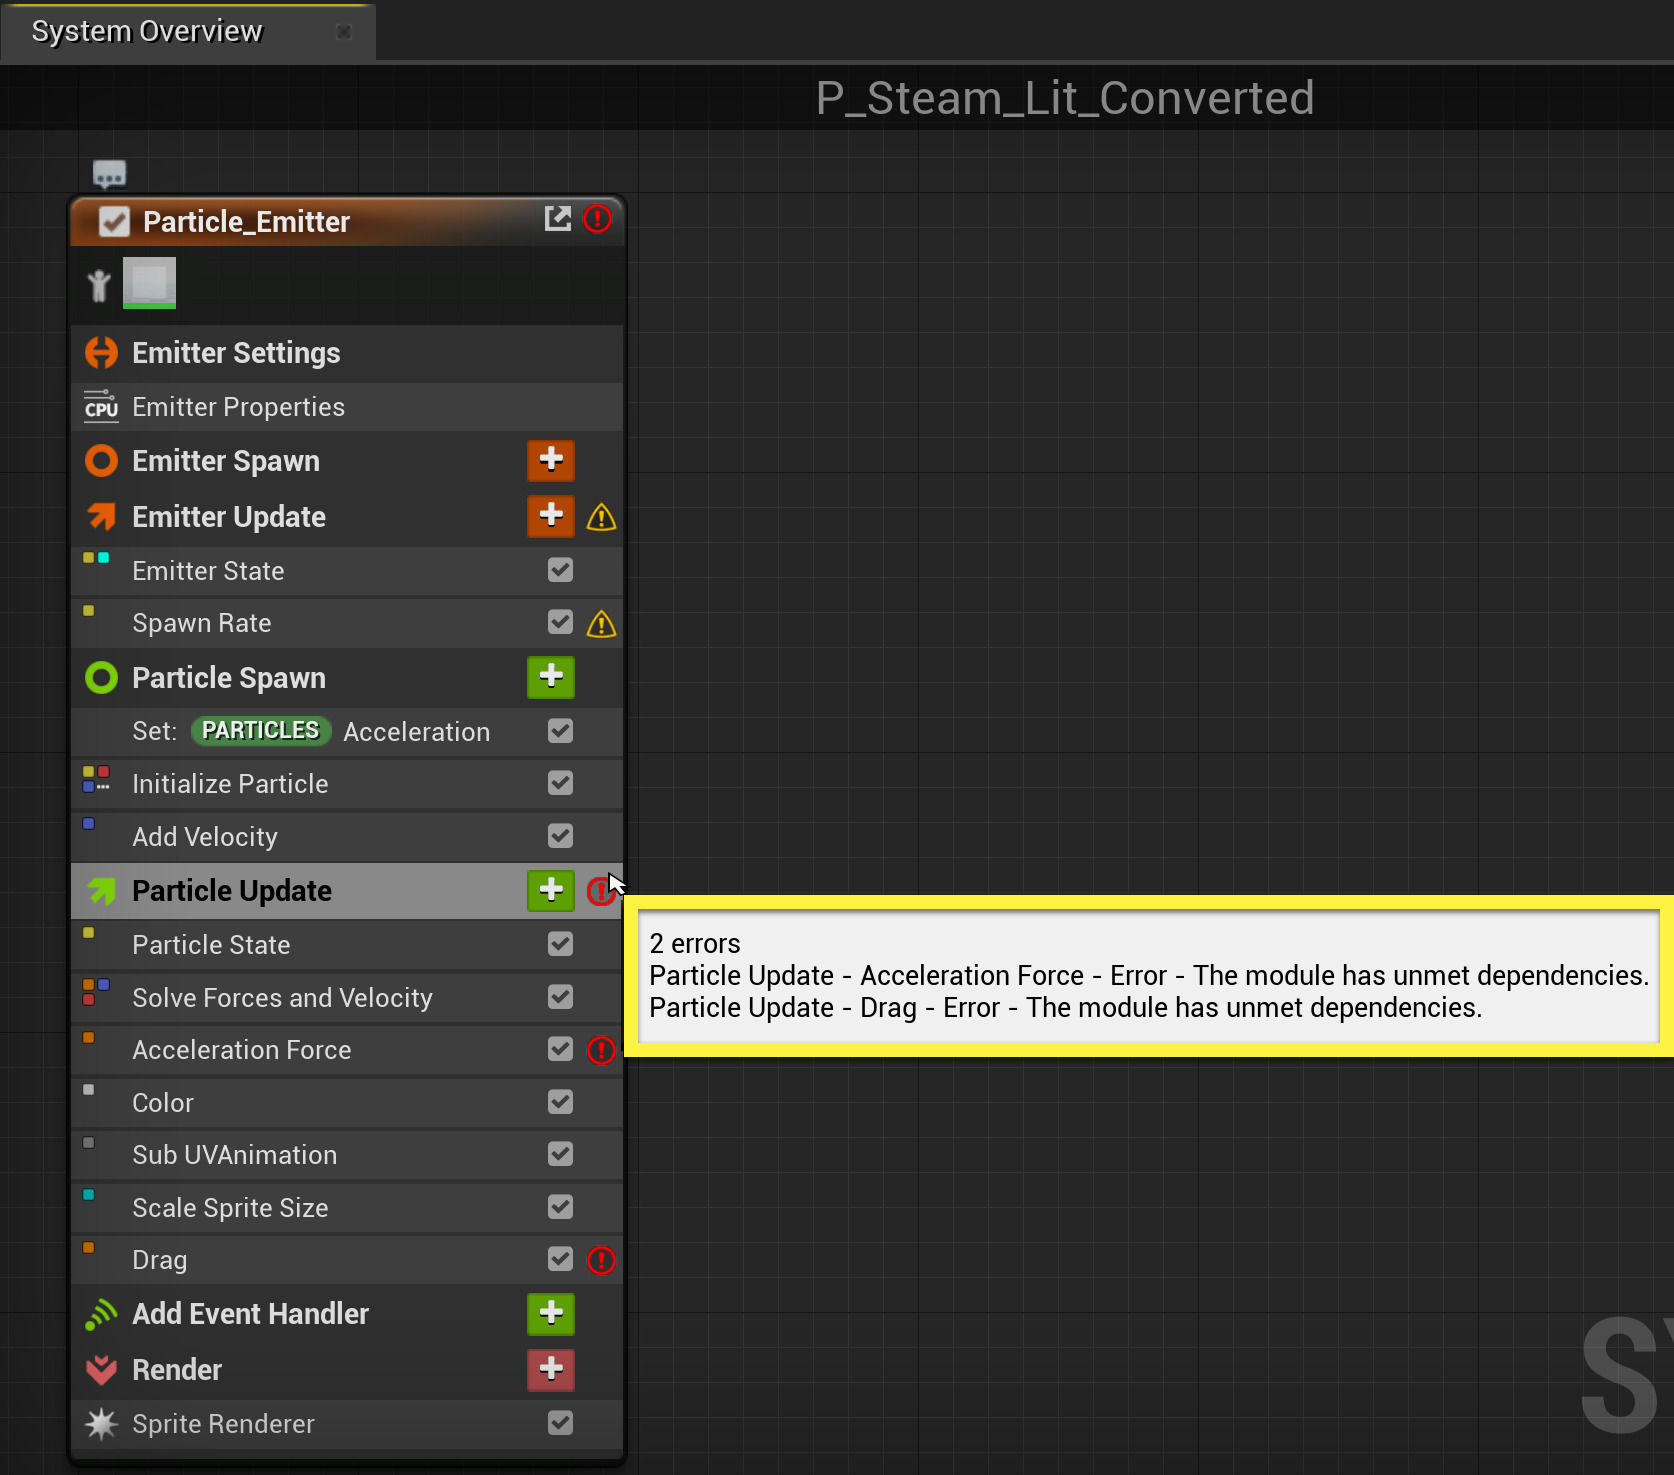The image size is (1674, 1475).
Task: Disable the Particle_Emitter enabled checkbox
Action: [114, 221]
